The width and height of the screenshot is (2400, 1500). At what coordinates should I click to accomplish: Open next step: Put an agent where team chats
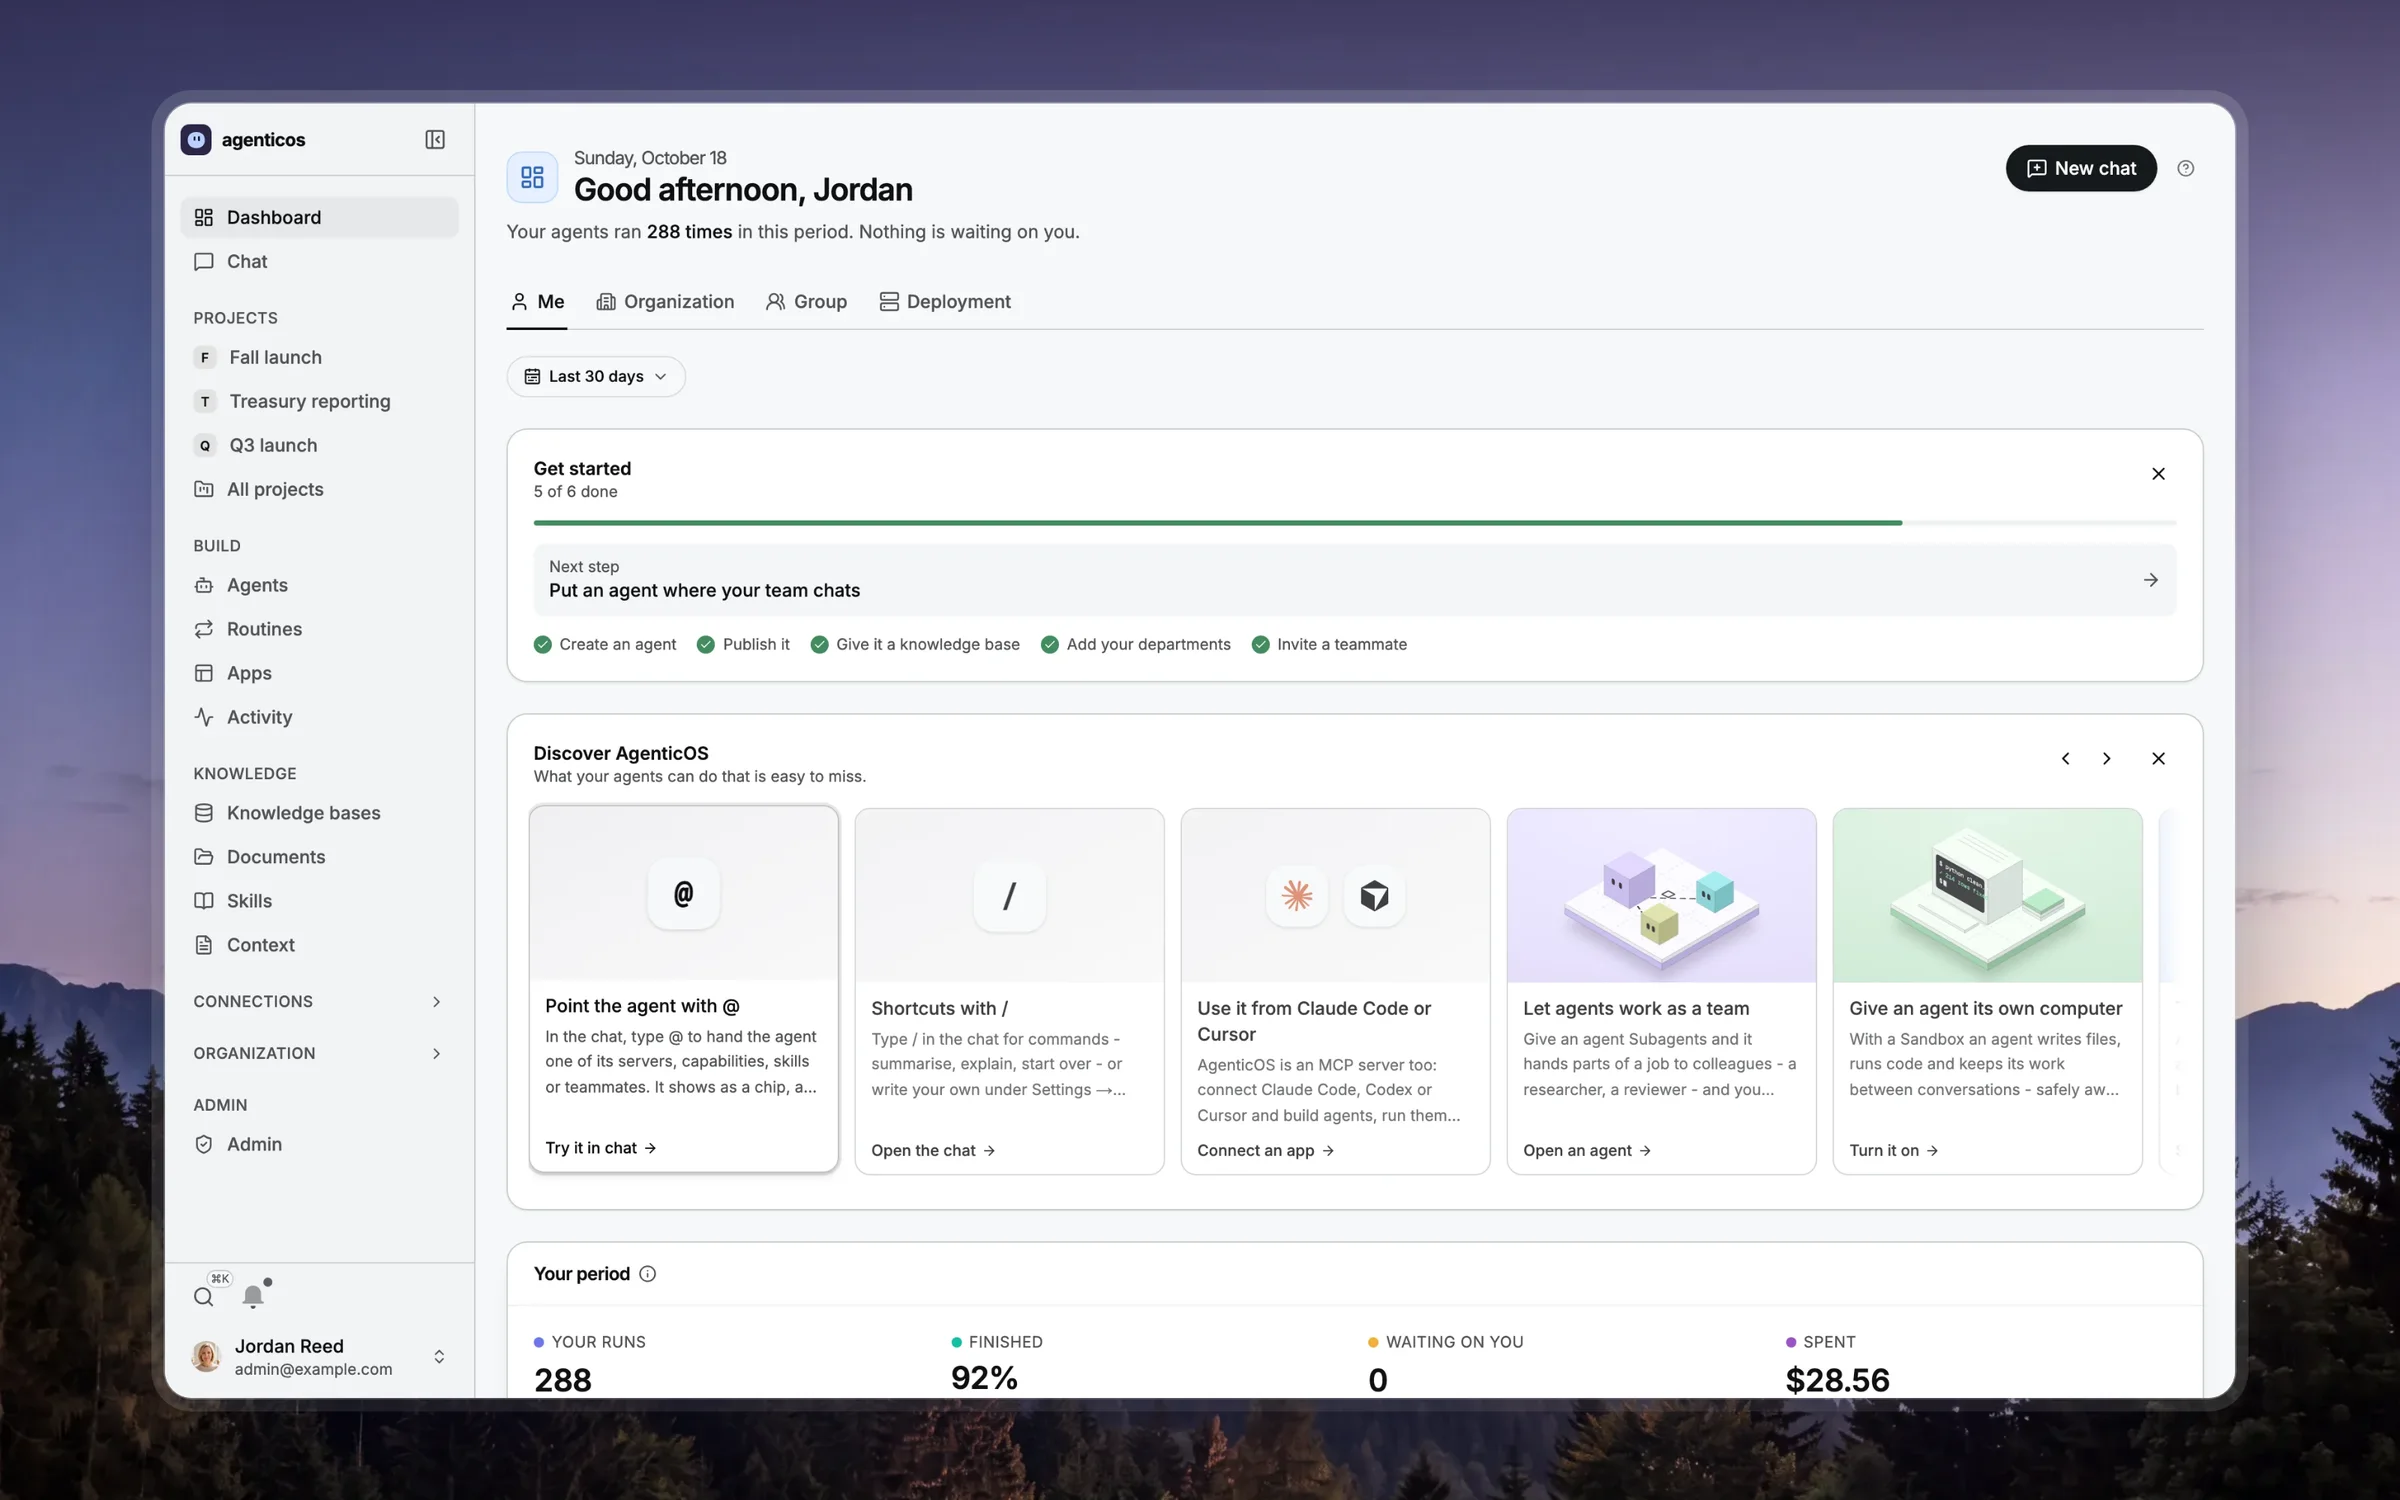pyautogui.click(x=1354, y=580)
